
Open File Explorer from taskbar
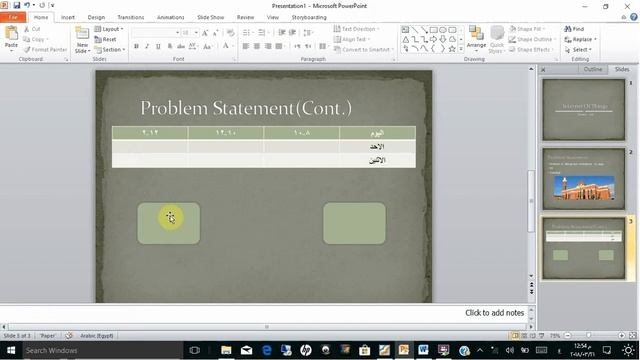pyautogui.click(x=226, y=350)
